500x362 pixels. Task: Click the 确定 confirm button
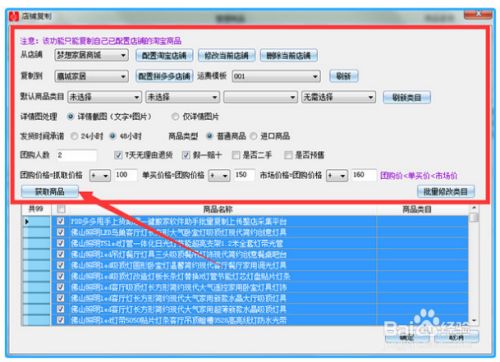point(406,337)
